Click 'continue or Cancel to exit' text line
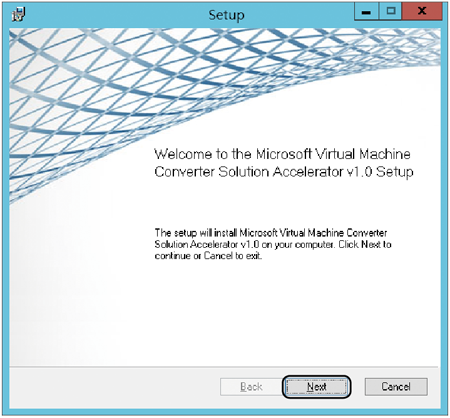Viewport: 450px width, 418px height. pyautogui.click(x=208, y=256)
